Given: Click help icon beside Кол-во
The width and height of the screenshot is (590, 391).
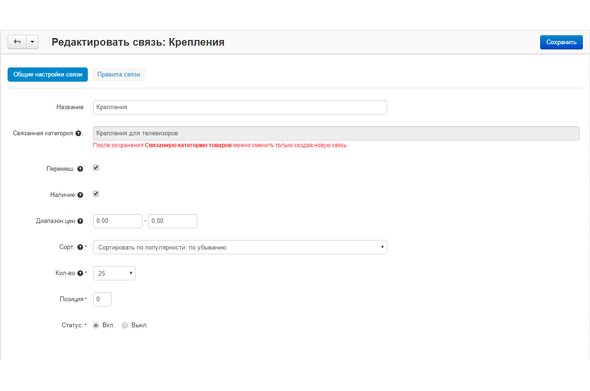Looking at the screenshot, I should (80, 273).
